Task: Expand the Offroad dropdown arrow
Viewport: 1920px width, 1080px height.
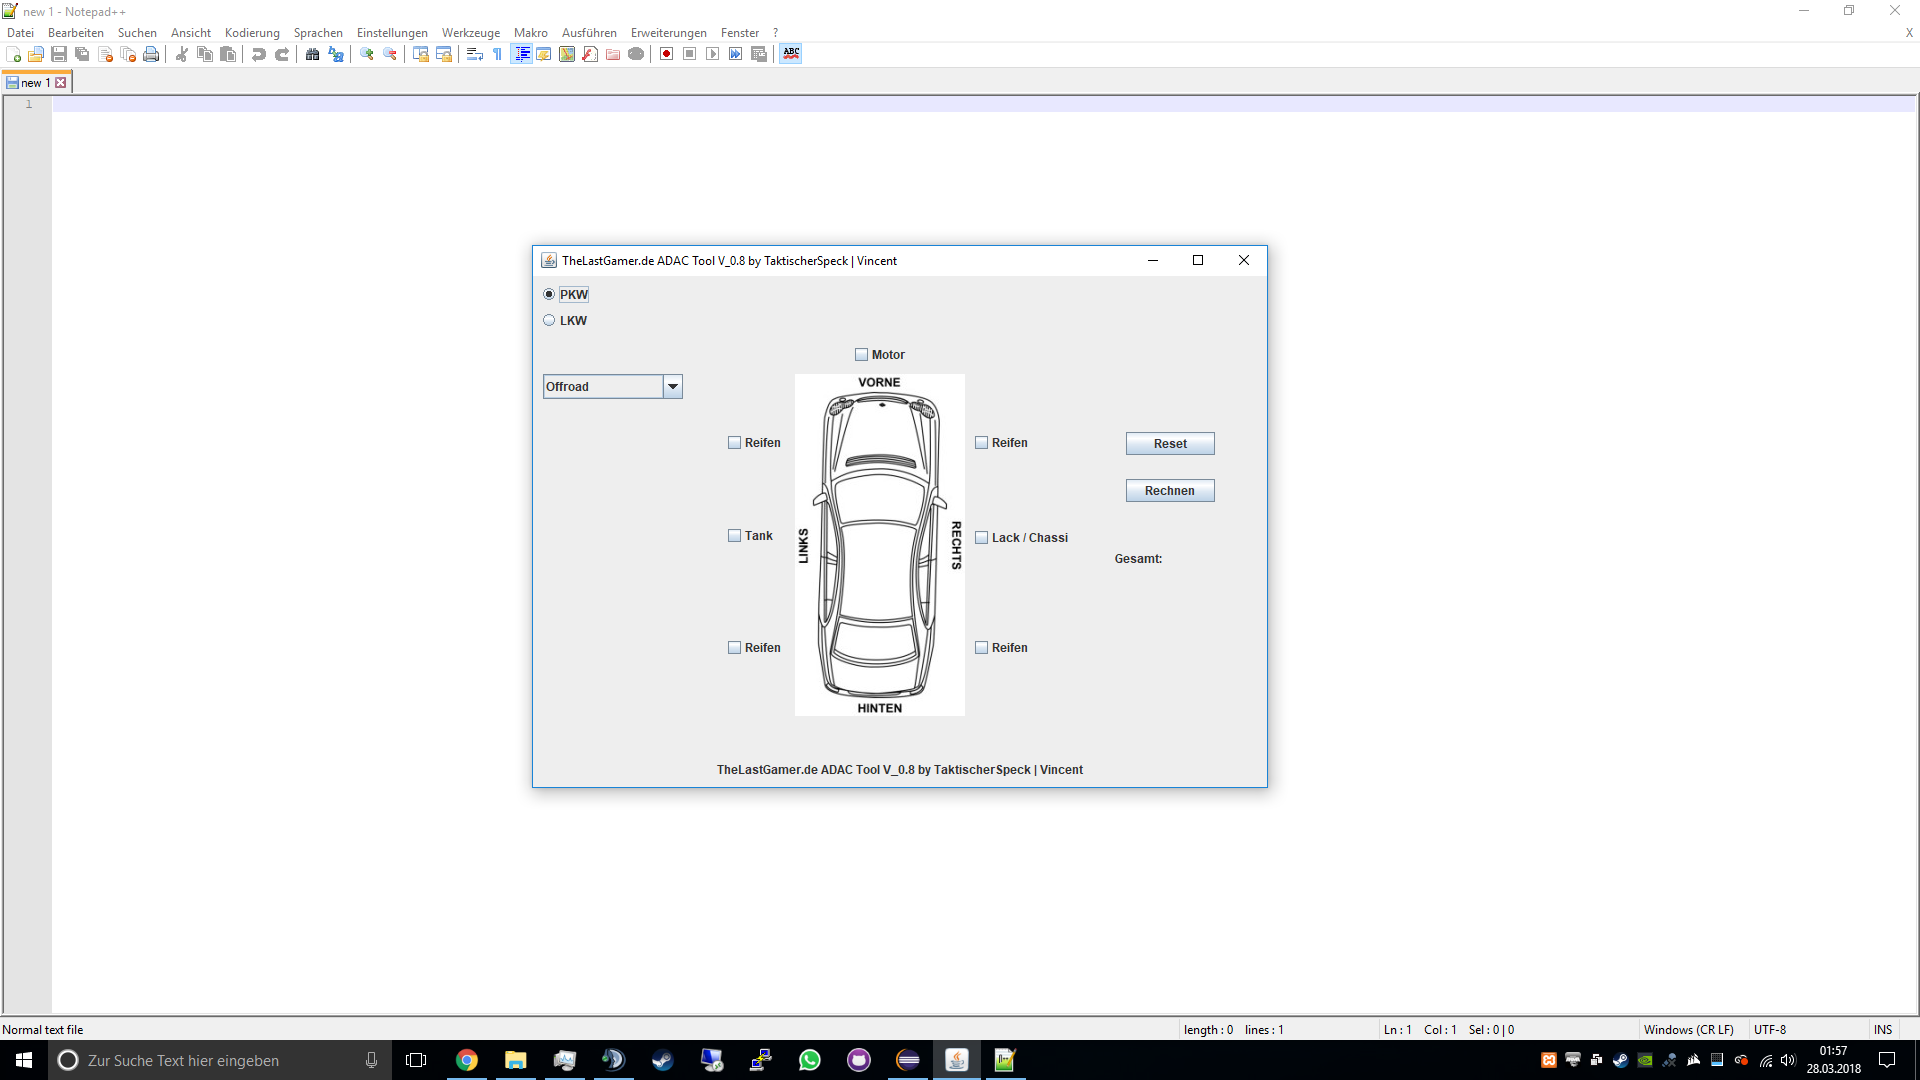Action: 673,387
